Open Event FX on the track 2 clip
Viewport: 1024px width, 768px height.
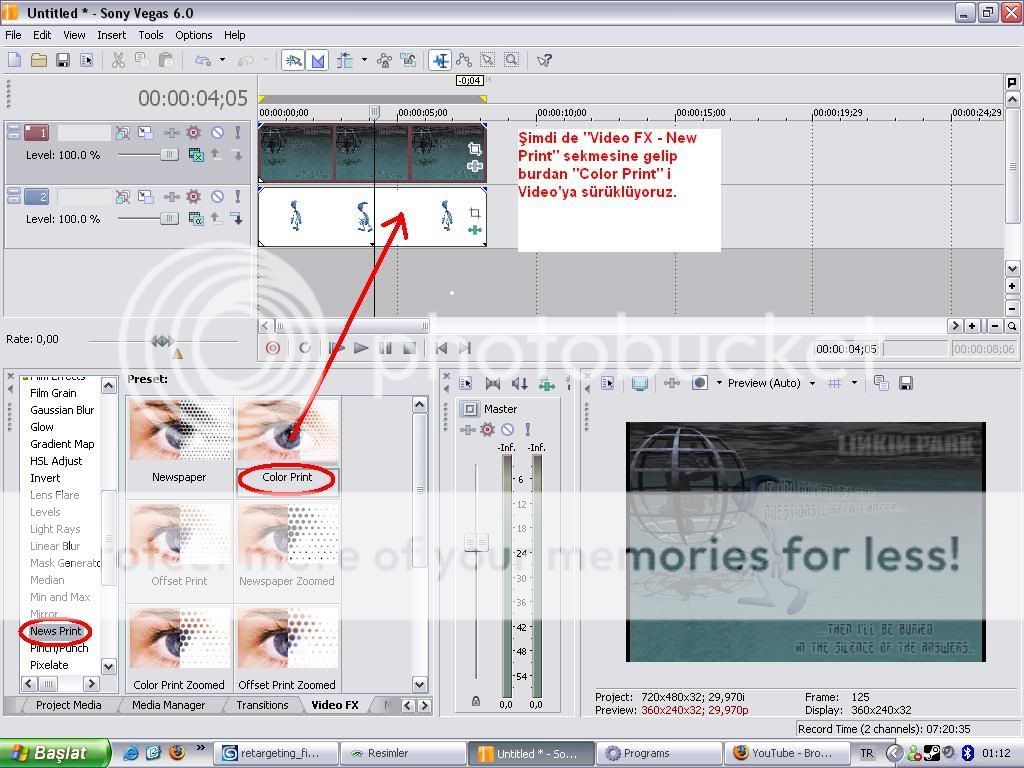pos(475,230)
